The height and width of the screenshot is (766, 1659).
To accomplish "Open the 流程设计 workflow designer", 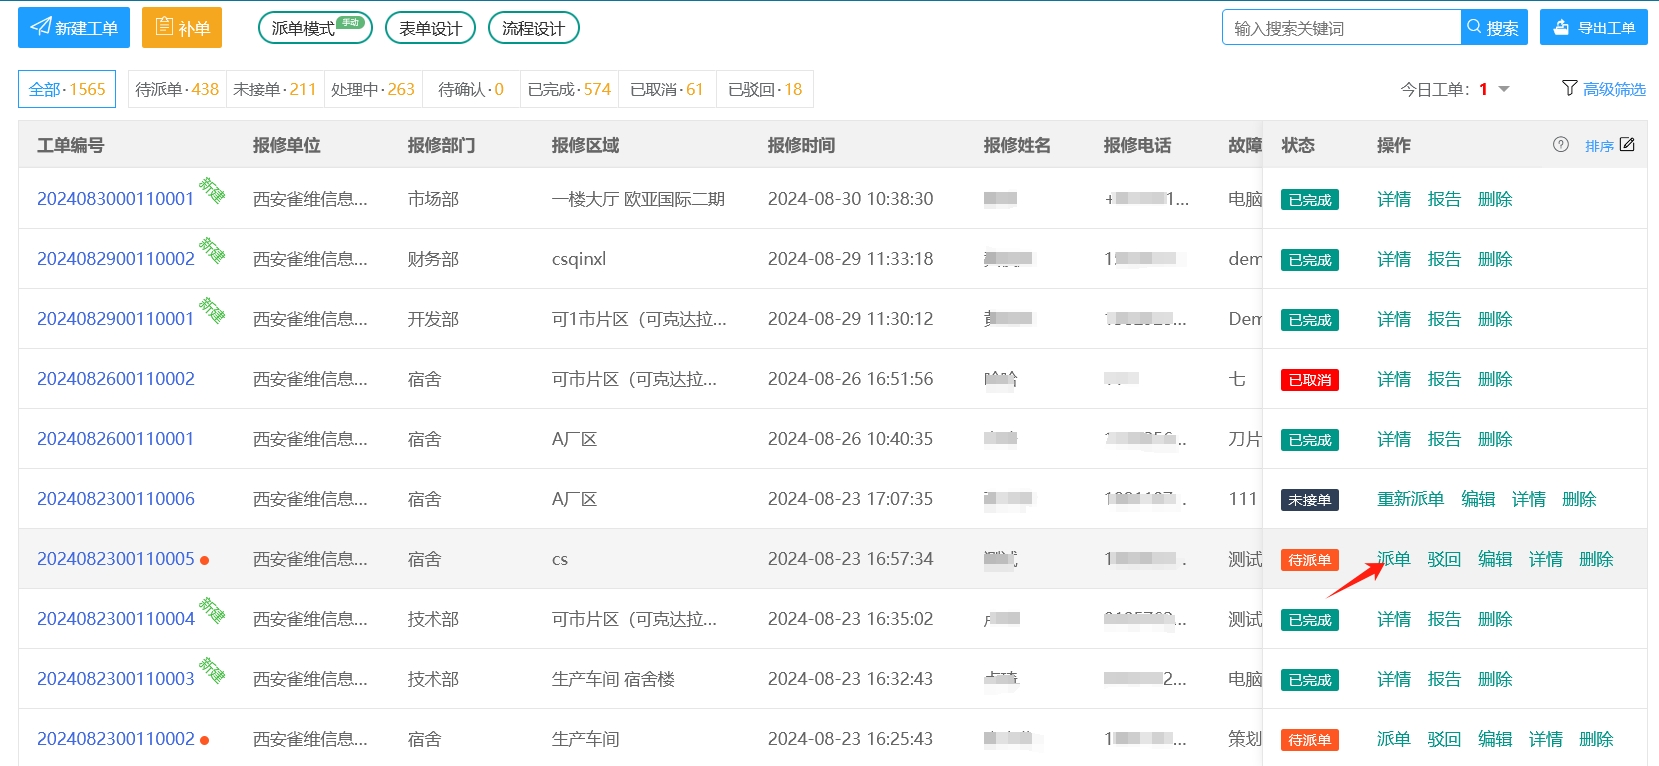I will point(533,28).
